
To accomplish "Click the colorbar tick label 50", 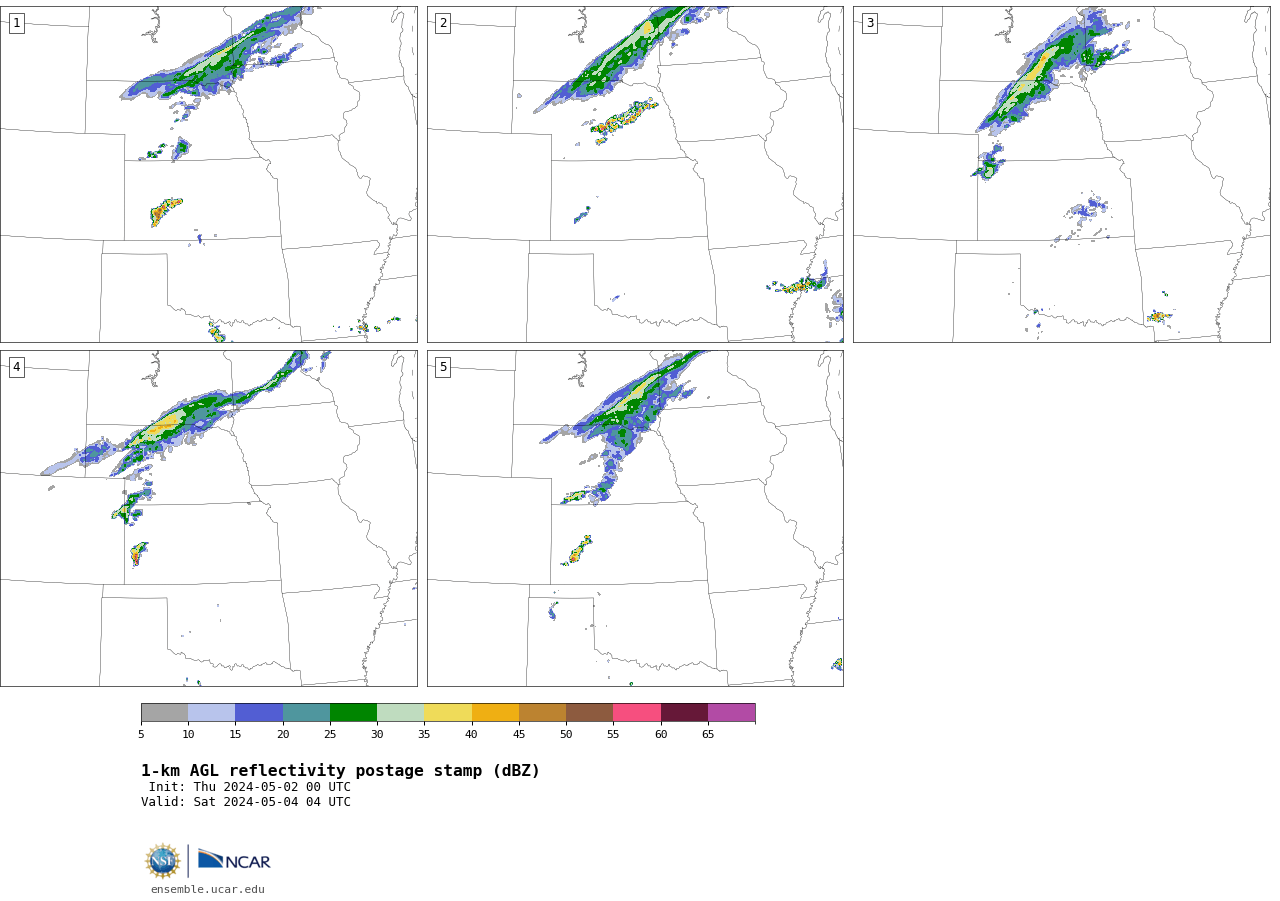I will [566, 734].
